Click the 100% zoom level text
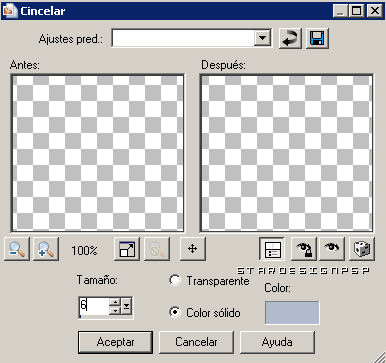Image resolution: width=386 pixels, height=363 pixels. [84, 250]
